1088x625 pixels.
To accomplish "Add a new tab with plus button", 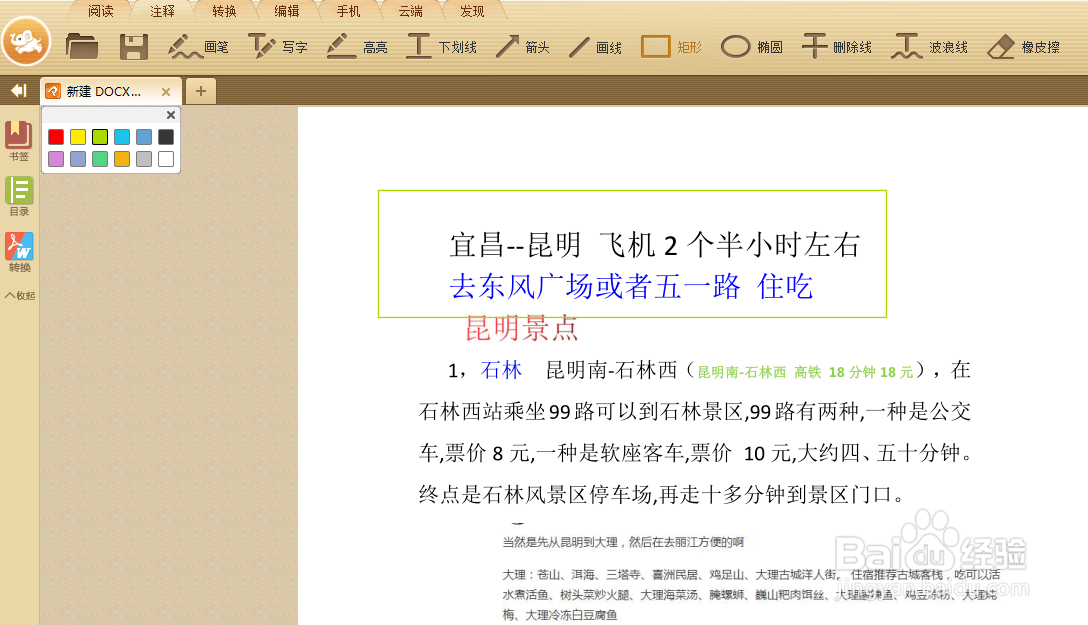I will pyautogui.click(x=201, y=91).
